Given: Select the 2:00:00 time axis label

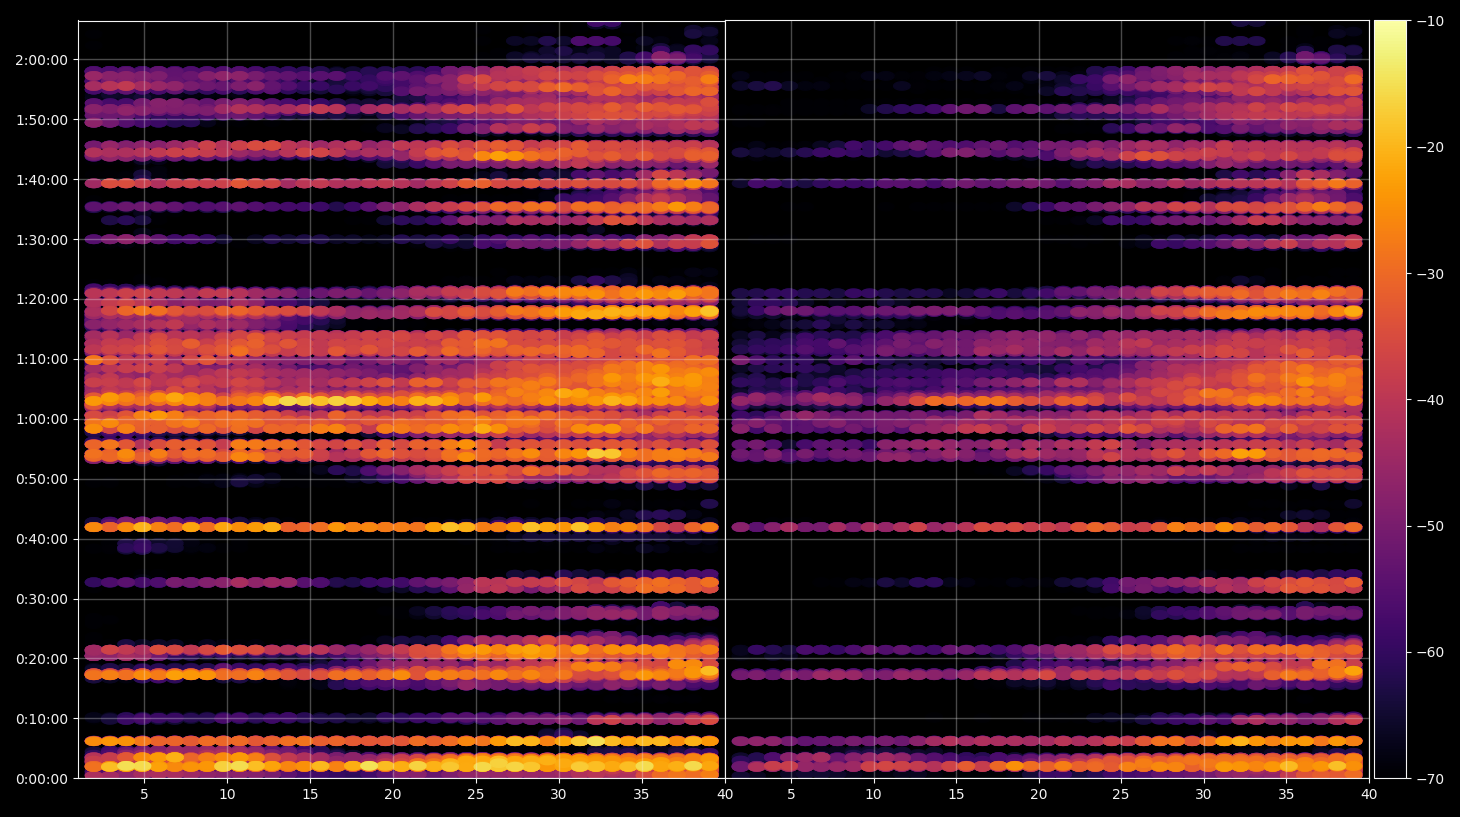Looking at the screenshot, I should [x=42, y=60].
